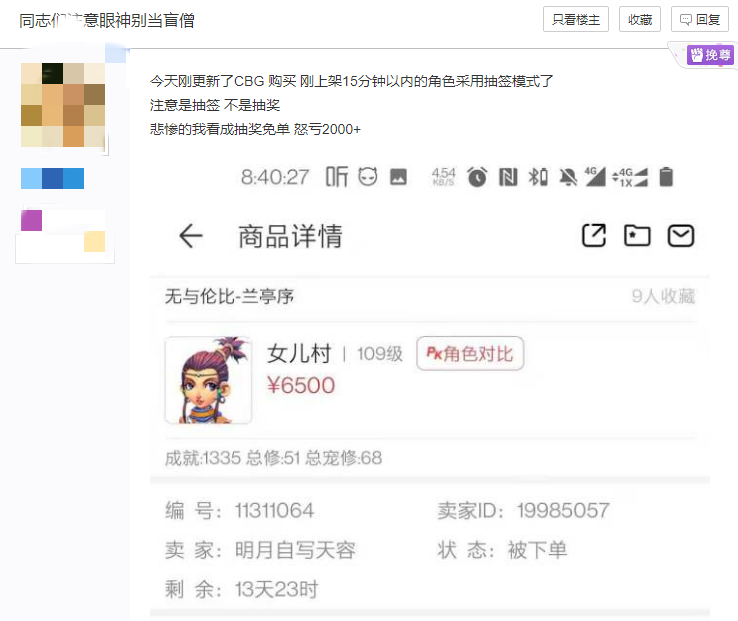This screenshot has width=738, height=621.
Task: Click the 女儿村 school name
Action: click(x=299, y=354)
